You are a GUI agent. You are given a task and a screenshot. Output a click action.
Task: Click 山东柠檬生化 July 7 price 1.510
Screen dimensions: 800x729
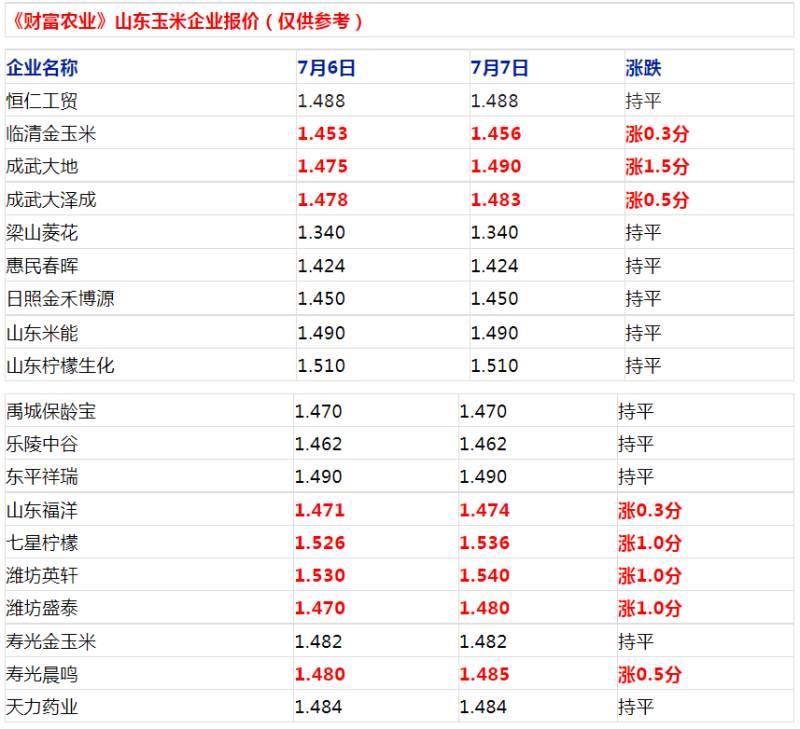pyautogui.click(x=494, y=366)
